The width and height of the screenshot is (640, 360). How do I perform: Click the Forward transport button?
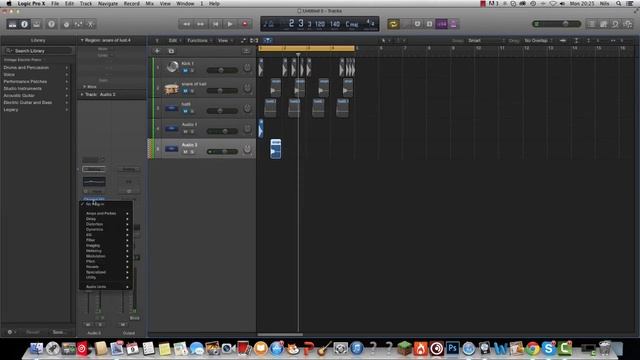click(x=200, y=24)
